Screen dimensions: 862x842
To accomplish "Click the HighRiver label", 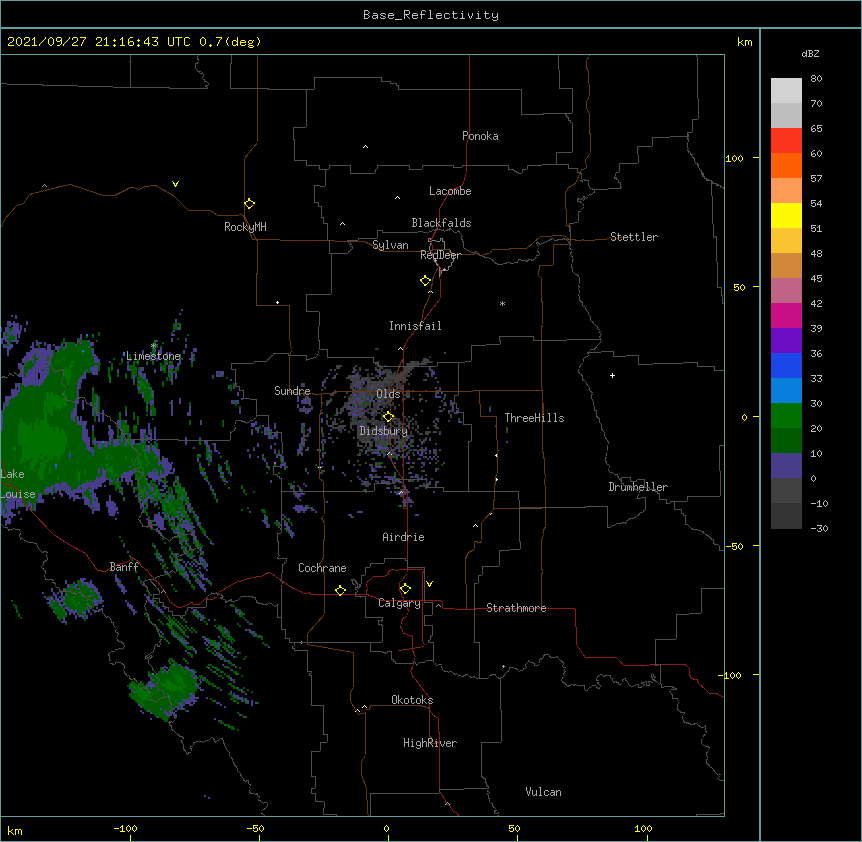I will pos(430,743).
